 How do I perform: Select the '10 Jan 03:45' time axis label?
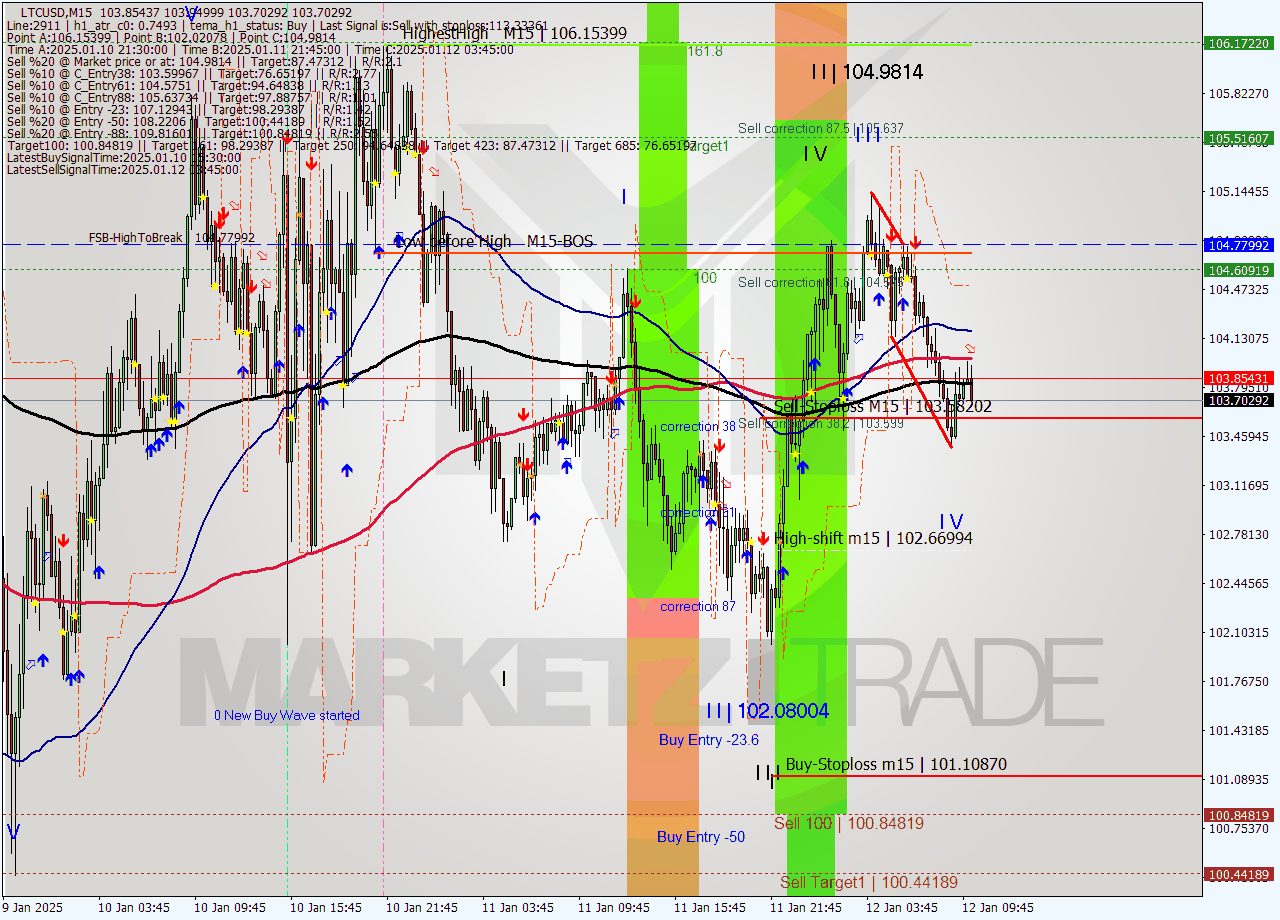133,908
